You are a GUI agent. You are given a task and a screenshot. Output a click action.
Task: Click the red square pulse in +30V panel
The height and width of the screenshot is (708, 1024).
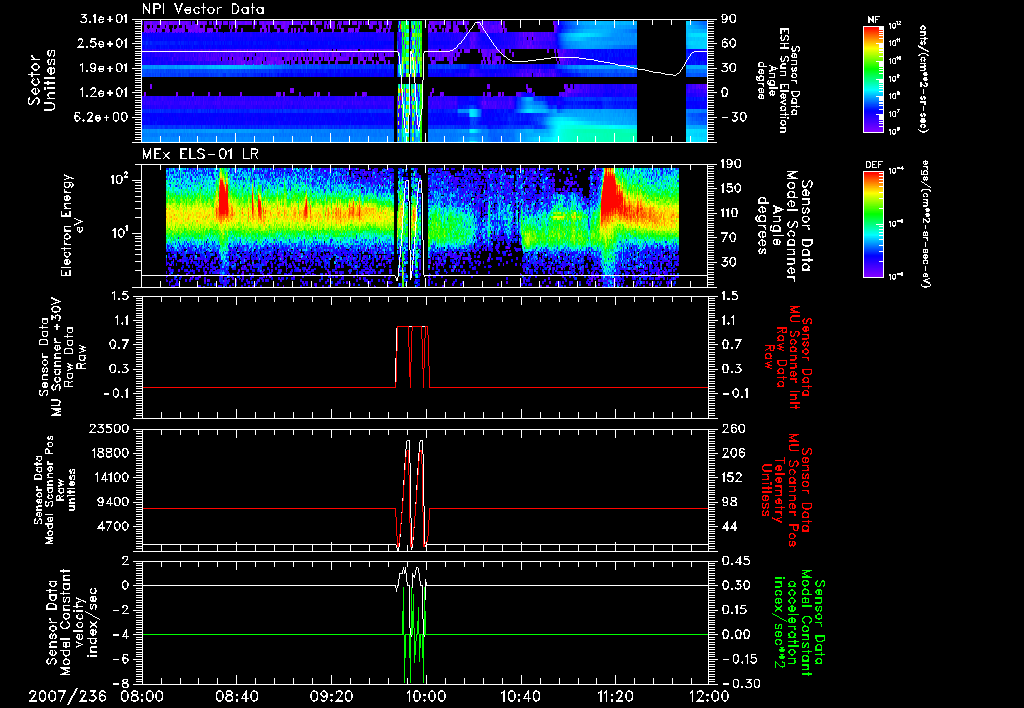click(412, 357)
